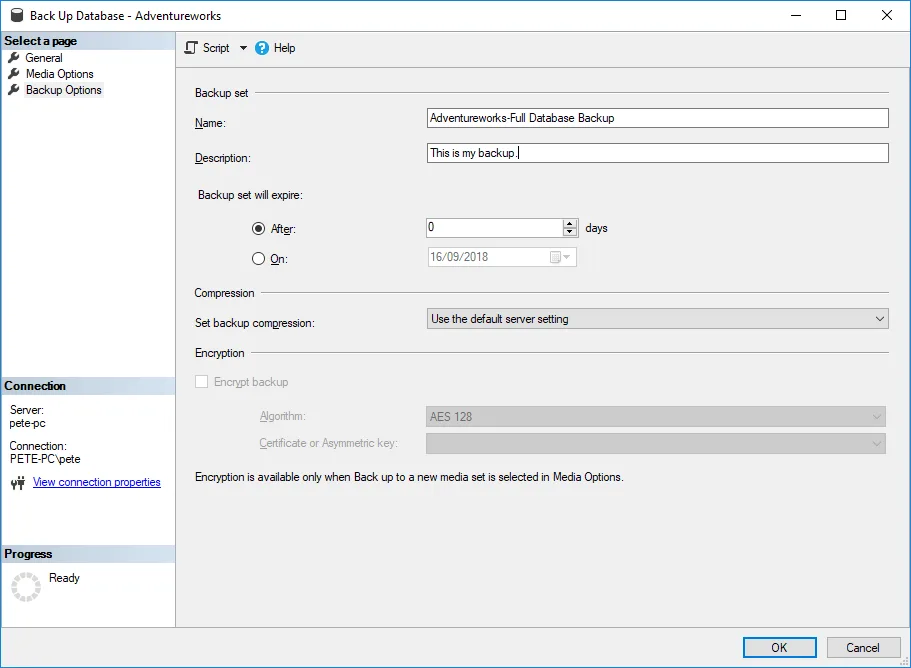Click the expire-after days number field
Viewport: 911px width, 668px height.
(x=494, y=227)
